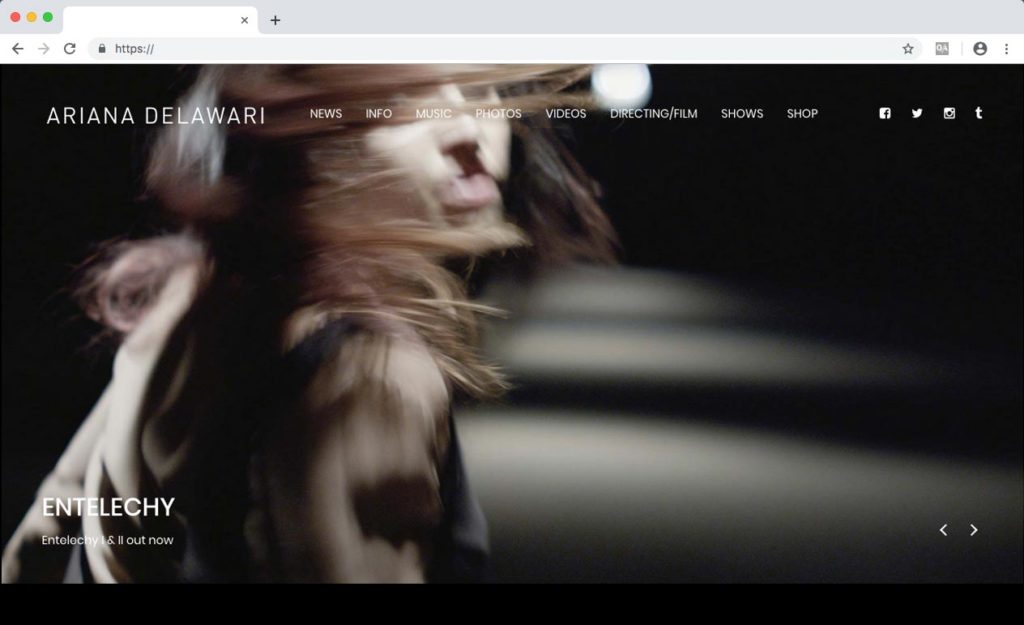The height and width of the screenshot is (625, 1024).
Task: Open the MUSIC menu item
Action: (434, 114)
